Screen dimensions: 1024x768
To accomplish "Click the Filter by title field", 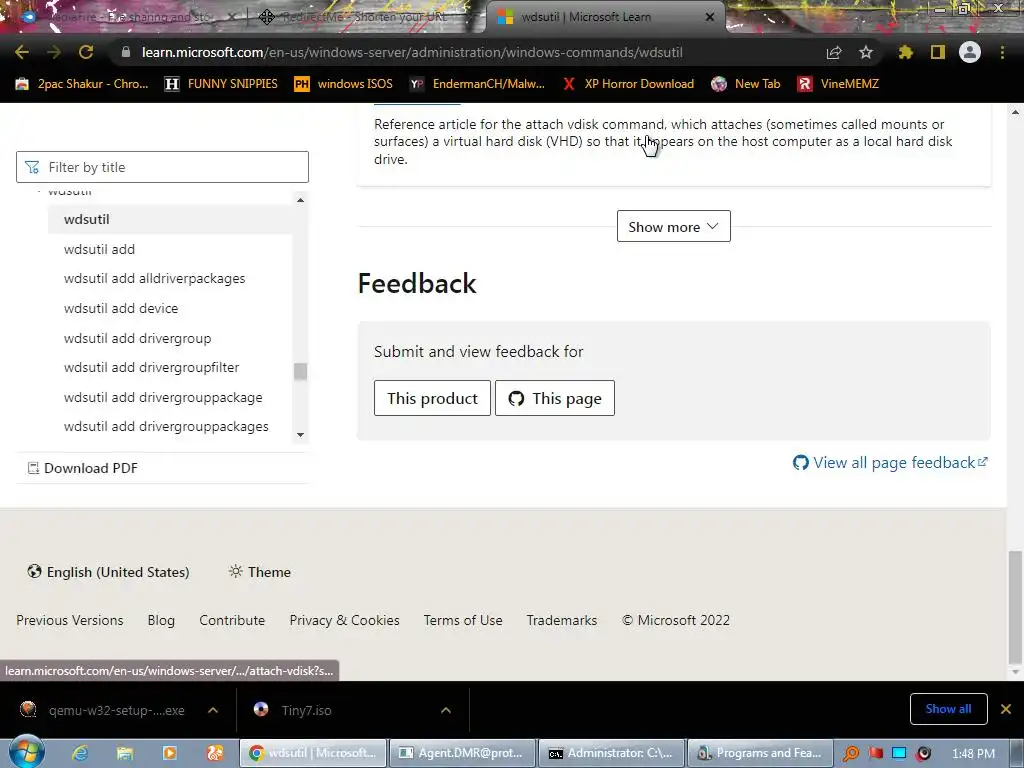I will click(162, 167).
